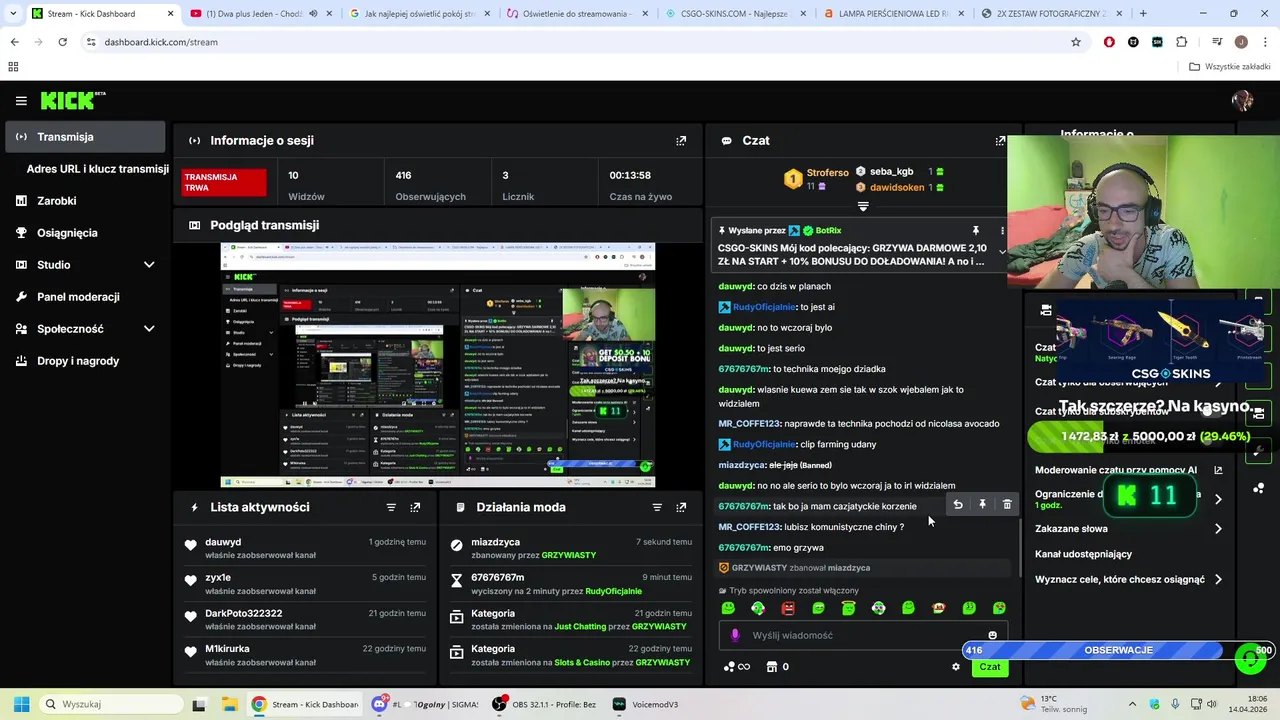Open Osiągnięcia in the sidebar
This screenshot has height=720, width=1280.
pyautogui.click(x=67, y=233)
